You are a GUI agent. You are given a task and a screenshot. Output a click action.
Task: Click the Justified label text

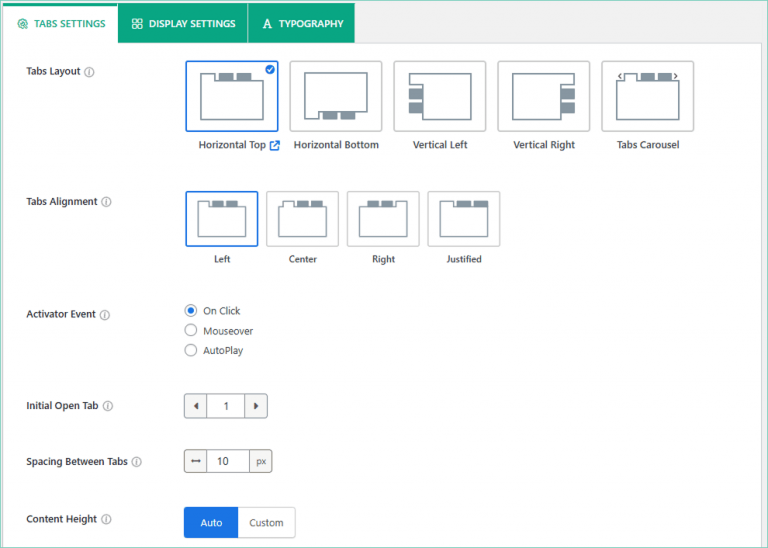coord(464,259)
